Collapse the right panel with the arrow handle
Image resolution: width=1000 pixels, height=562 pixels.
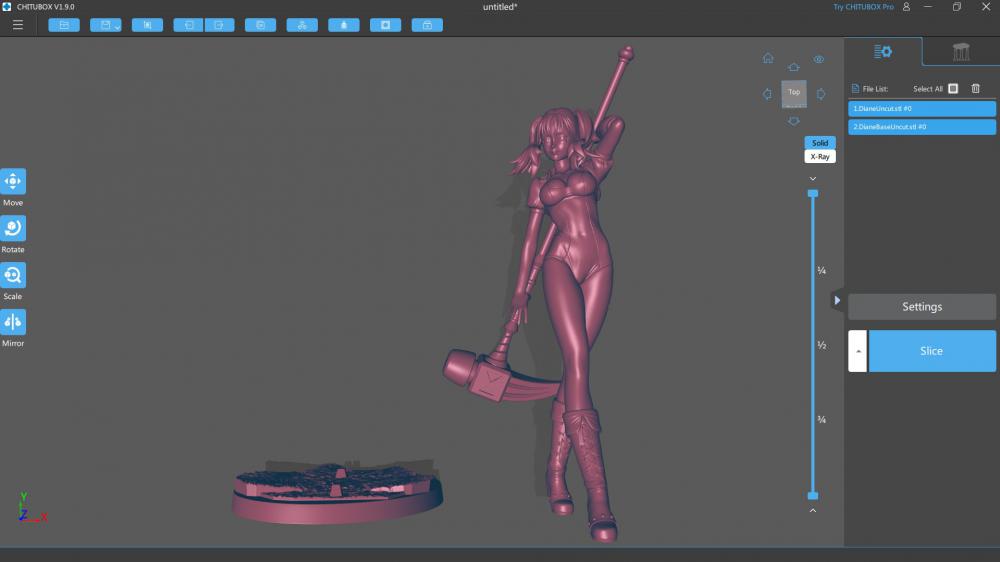(x=837, y=300)
